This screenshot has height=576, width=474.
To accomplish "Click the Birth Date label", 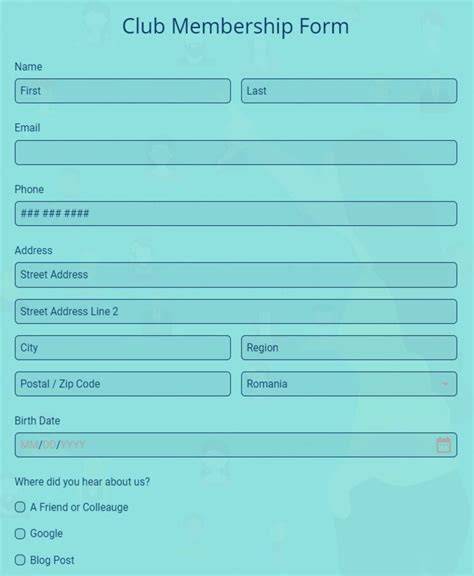I will (x=37, y=421).
